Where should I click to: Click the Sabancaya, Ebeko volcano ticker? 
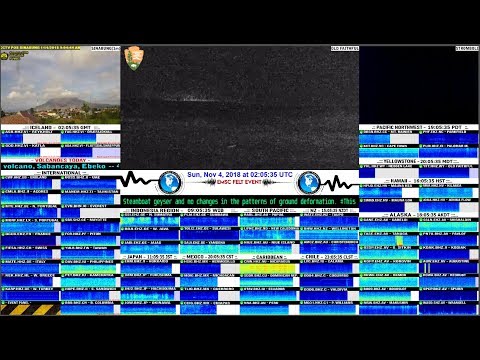(x=60, y=166)
